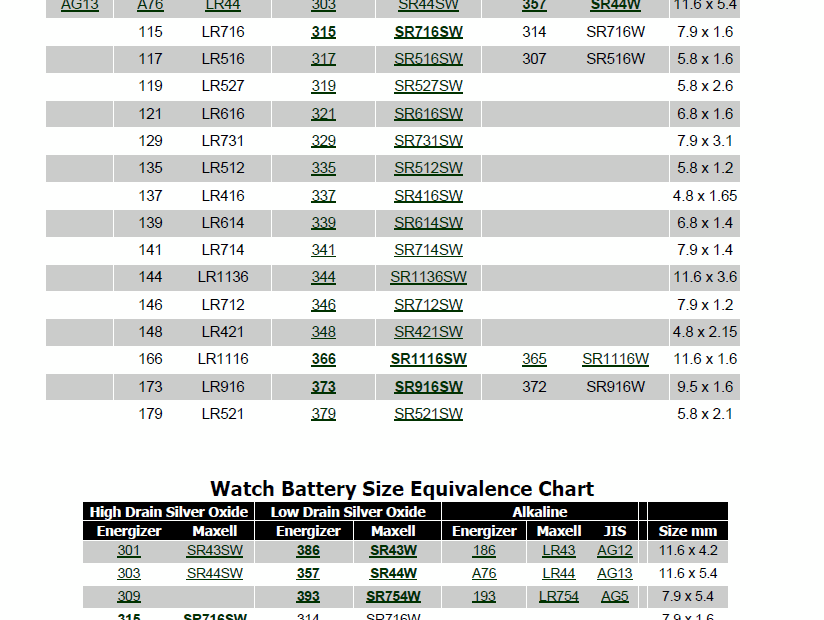The width and height of the screenshot is (824, 620).
Task: Open the 346 battery link
Action: [323, 305]
